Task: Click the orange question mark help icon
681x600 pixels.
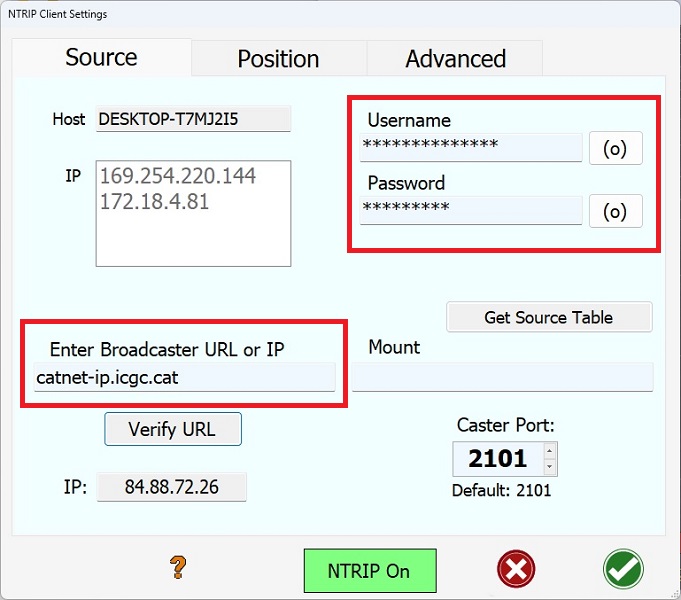Action: [179, 570]
